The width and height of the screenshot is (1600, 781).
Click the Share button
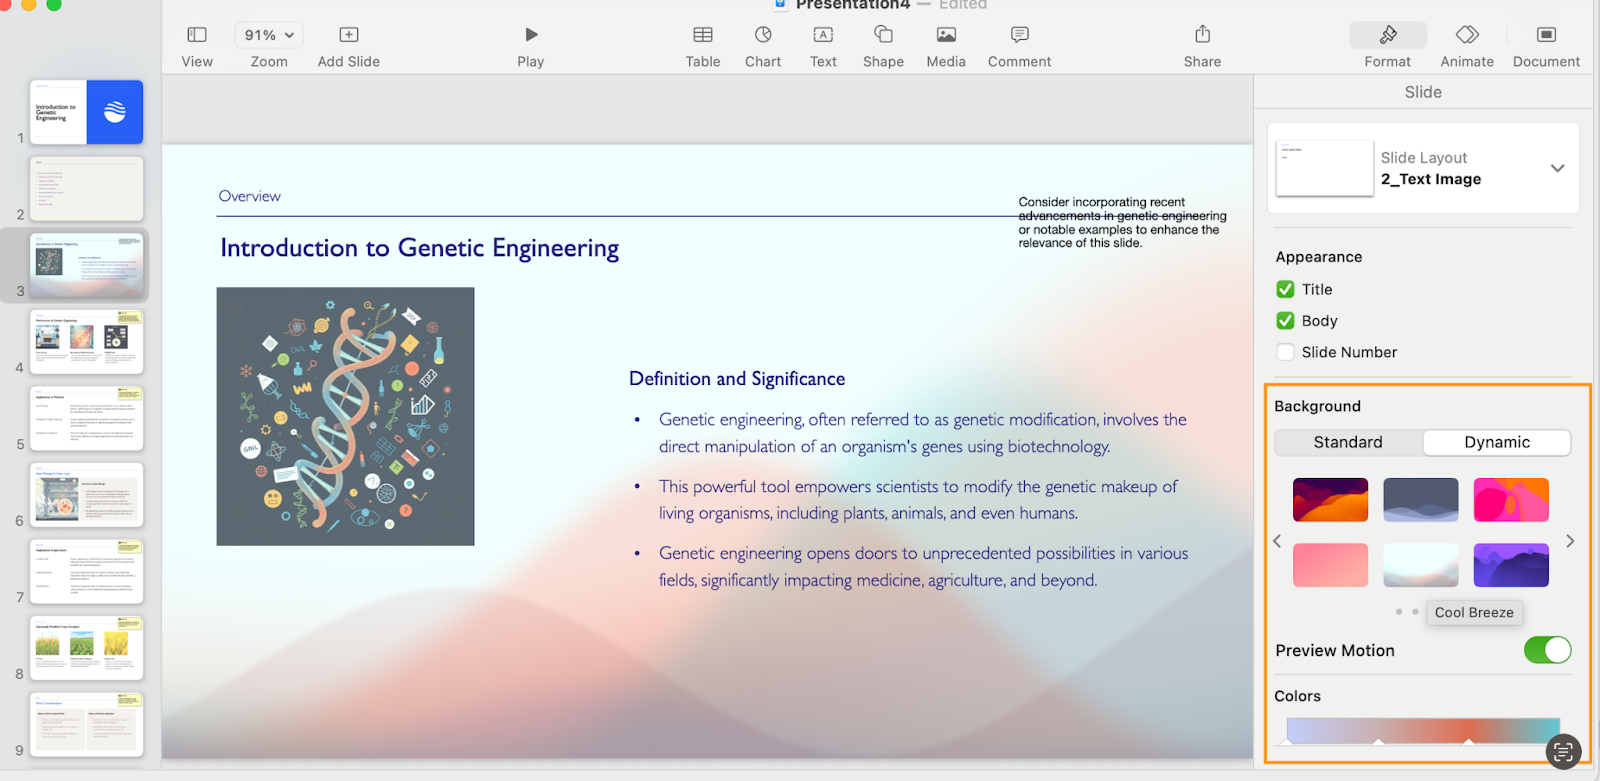(x=1202, y=35)
